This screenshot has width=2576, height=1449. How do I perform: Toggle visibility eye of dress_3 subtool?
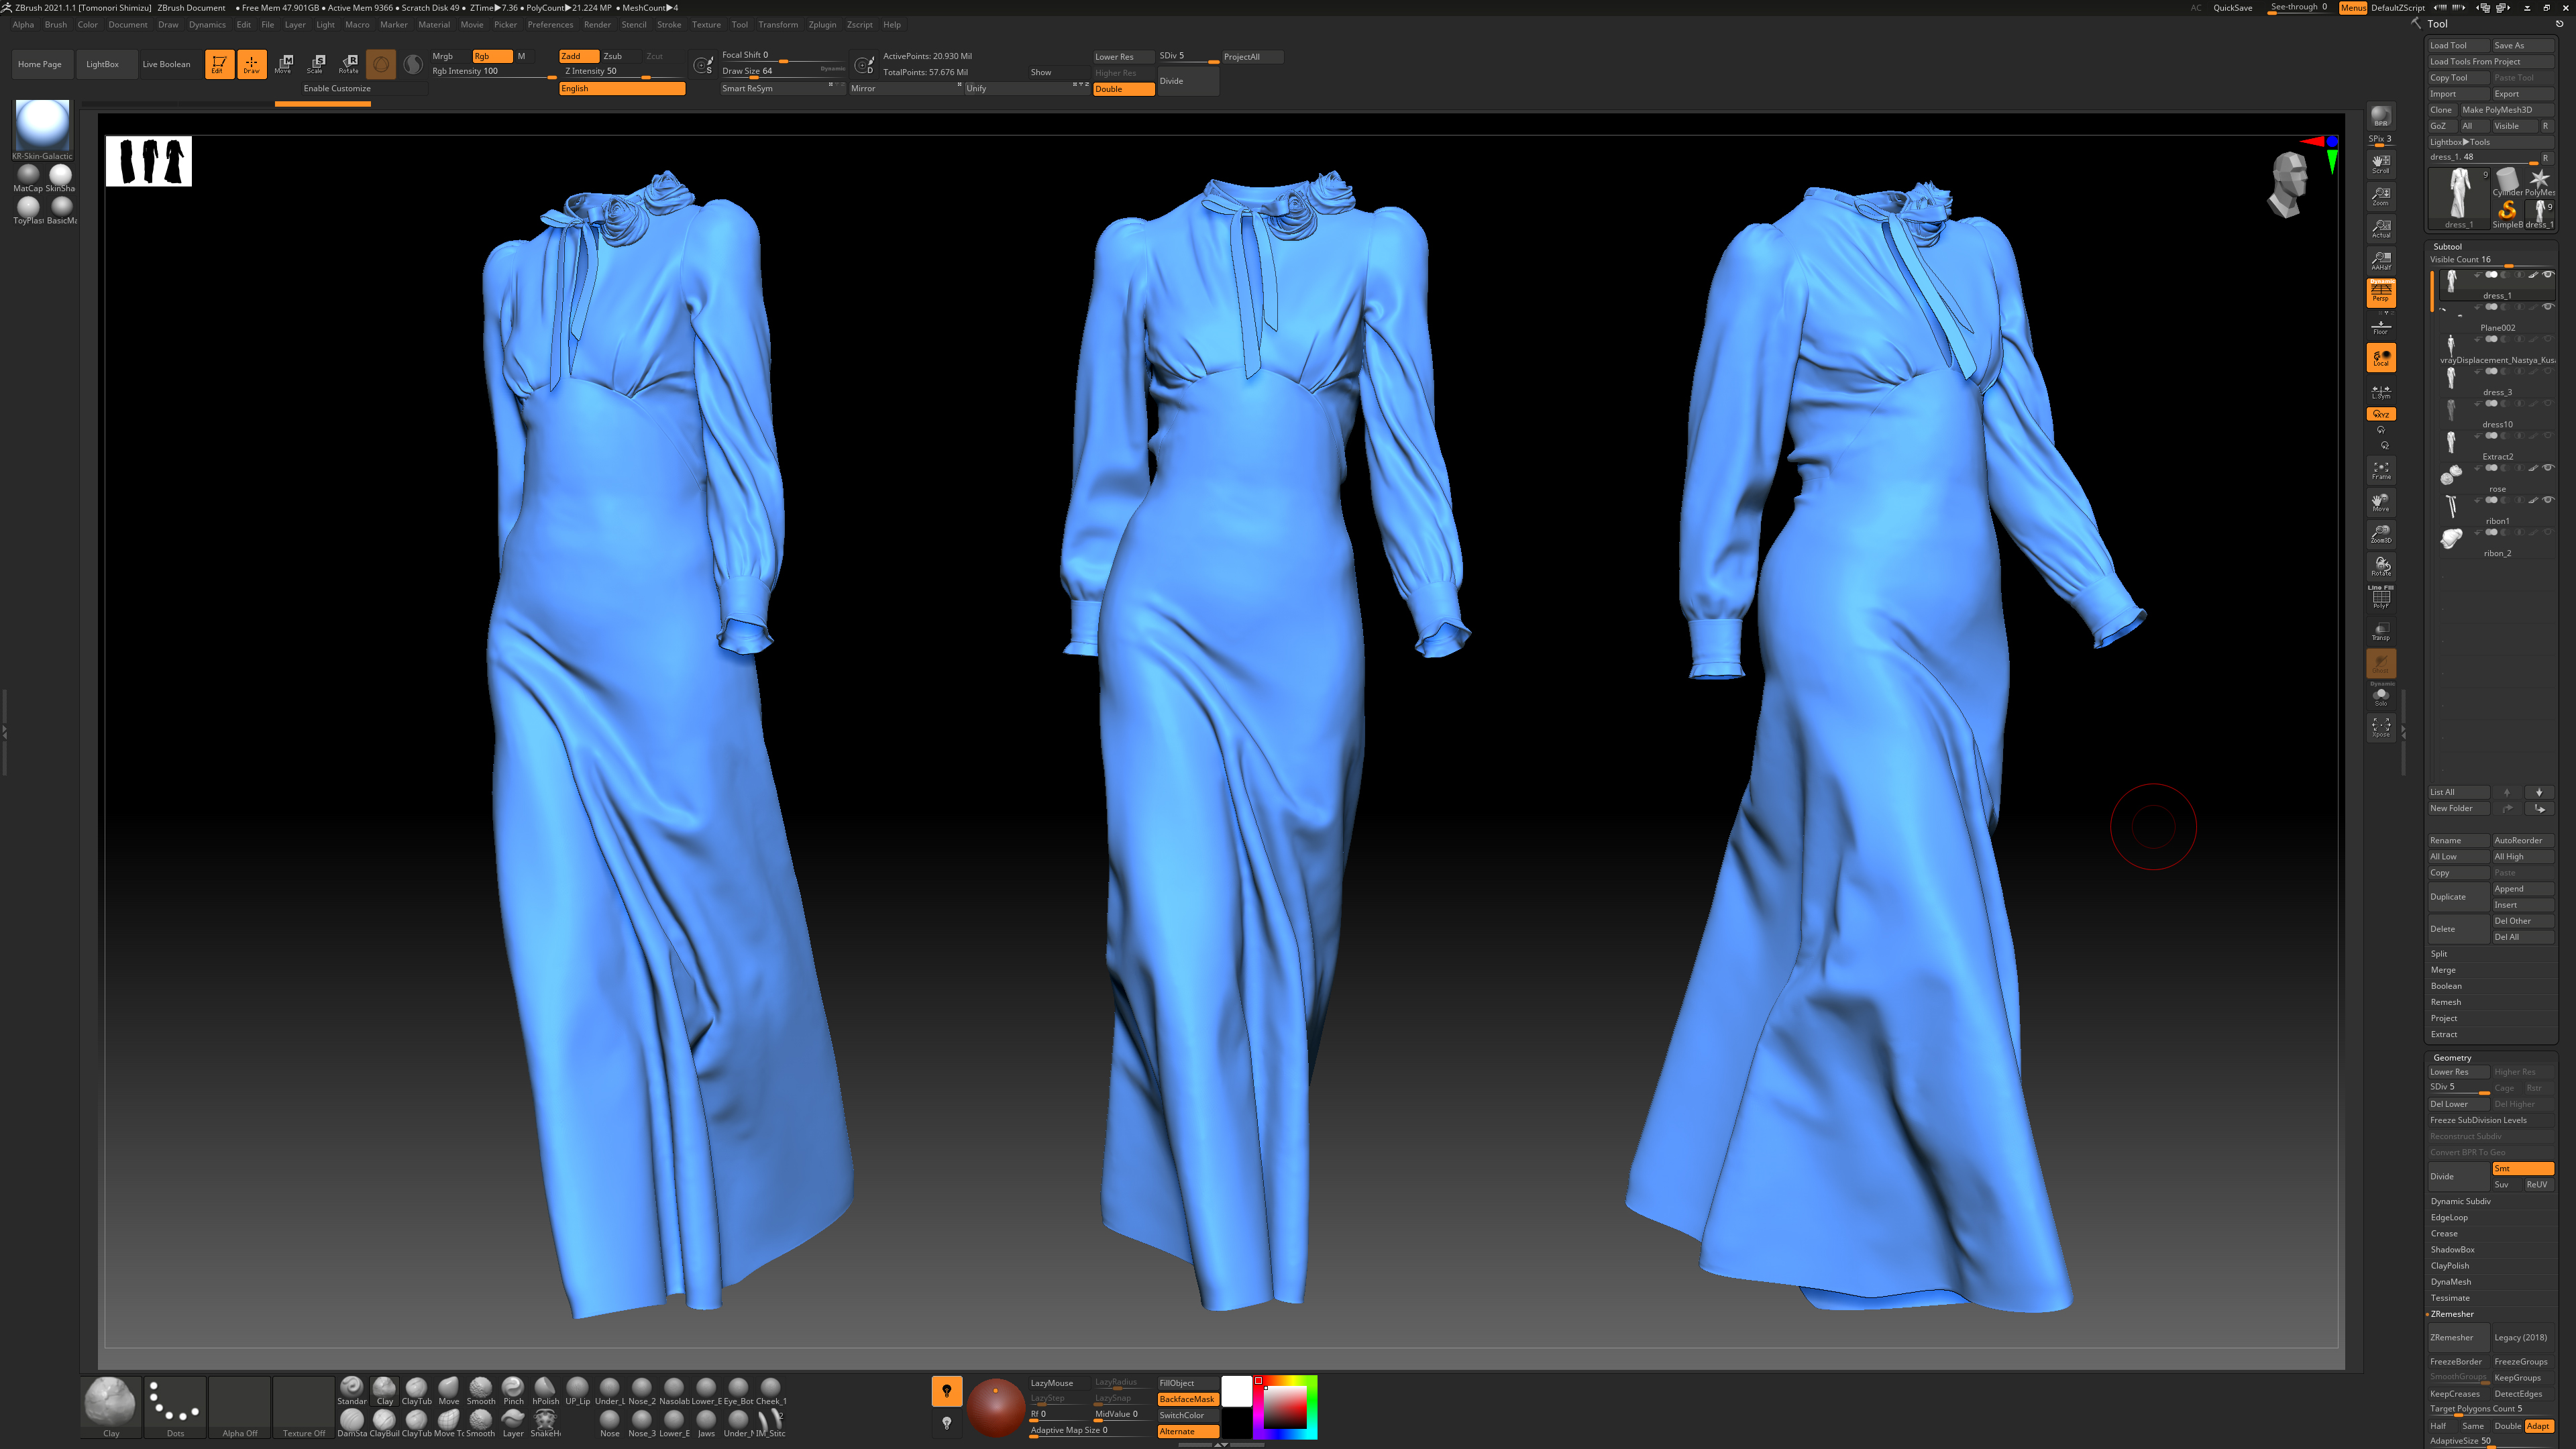(x=2547, y=371)
